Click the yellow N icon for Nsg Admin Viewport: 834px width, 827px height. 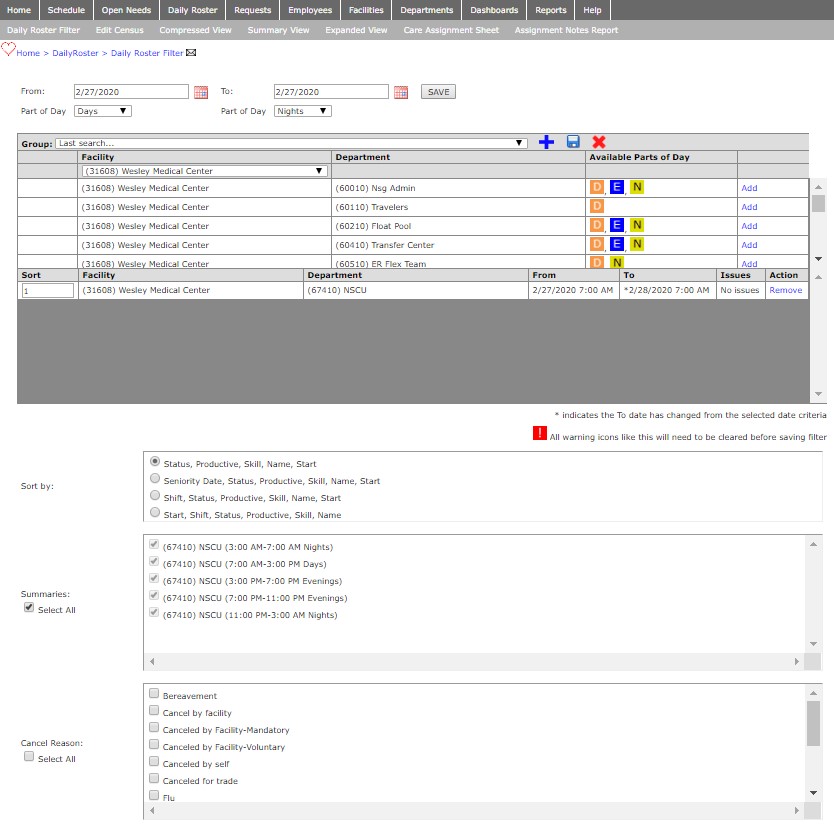pos(637,188)
